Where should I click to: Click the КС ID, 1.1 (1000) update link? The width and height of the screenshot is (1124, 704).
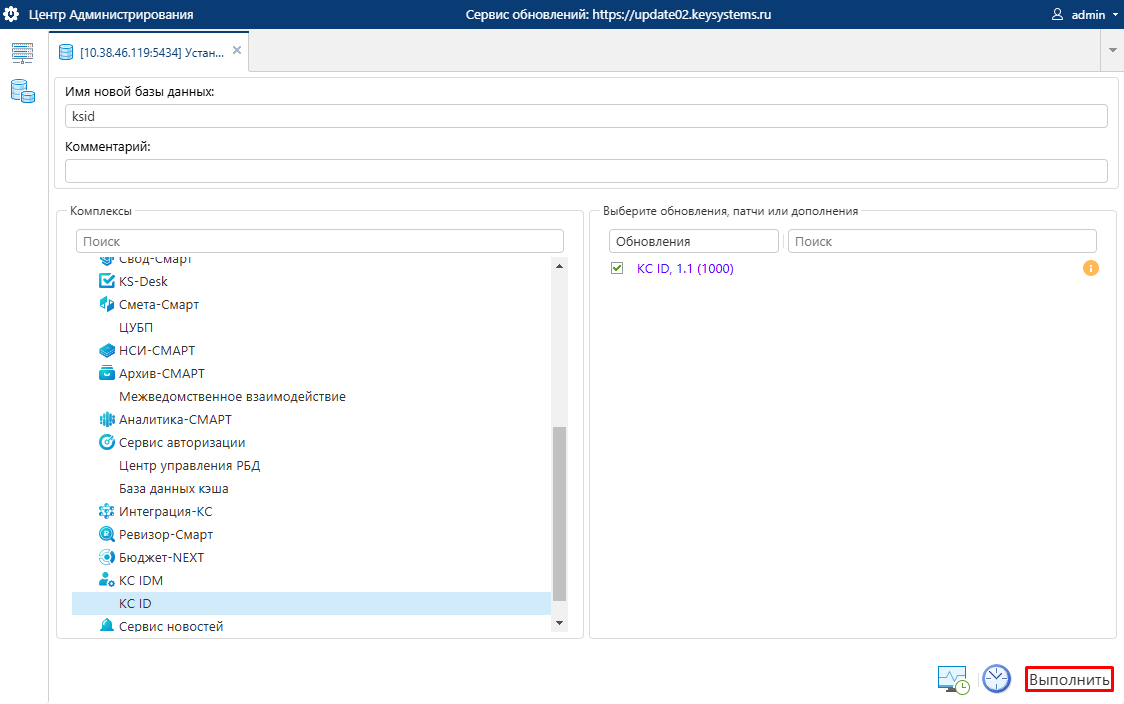(685, 268)
